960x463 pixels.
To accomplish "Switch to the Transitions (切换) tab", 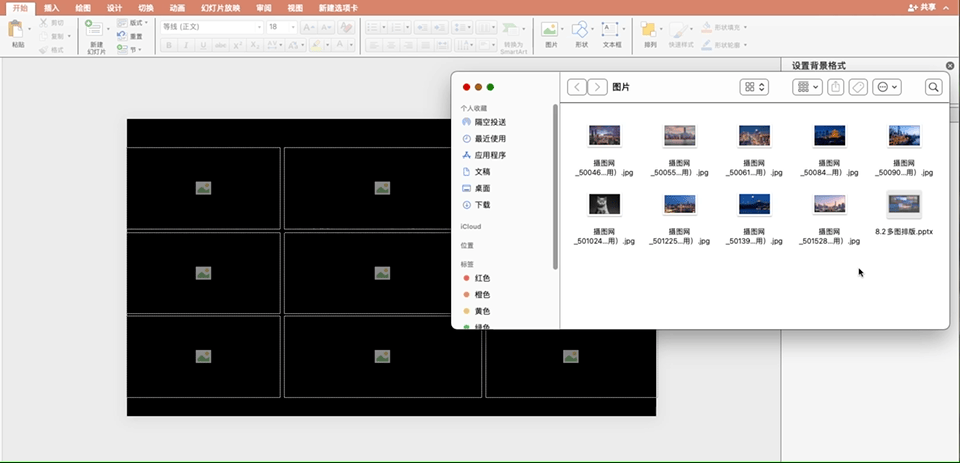I will click(146, 8).
